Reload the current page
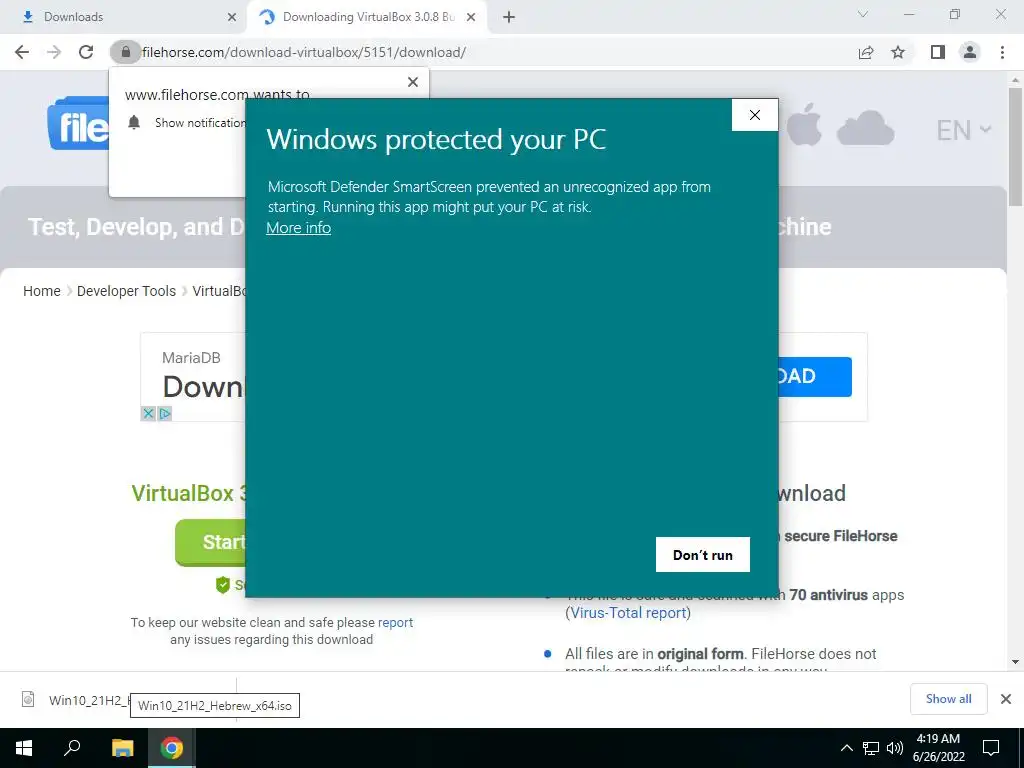Screen dimensions: 1024x768 tap(86, 52)
